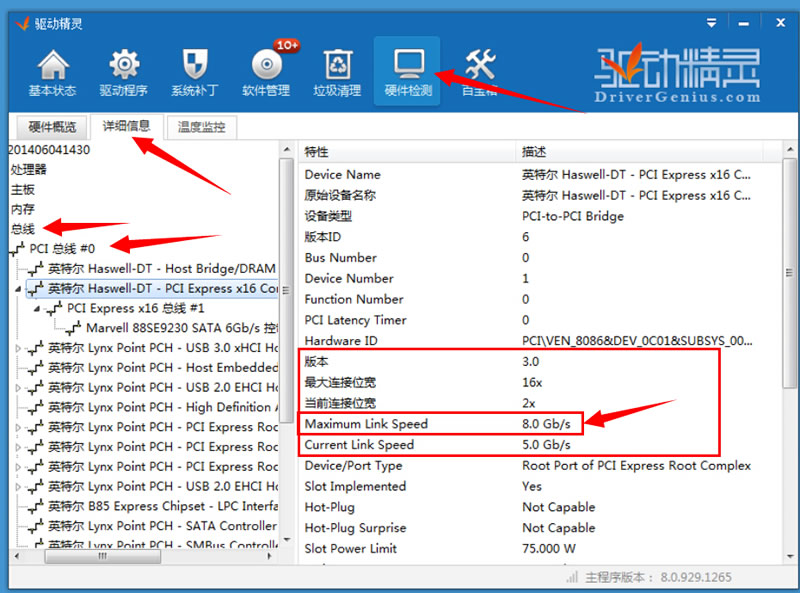Image resolution: width=800 pixels, height=593 pixels.
Task: Click the 主程序版本 status bar text
Action: [x=658, y=578]
